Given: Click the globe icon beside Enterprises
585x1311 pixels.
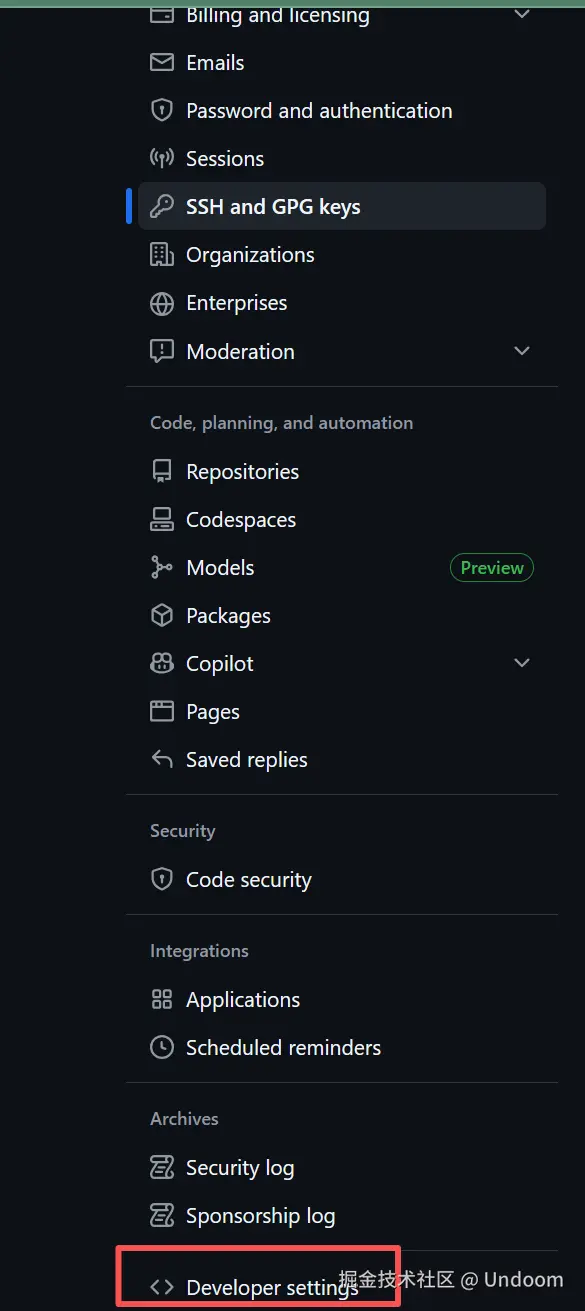Looking at the screenshot, I should click(161, 303).
